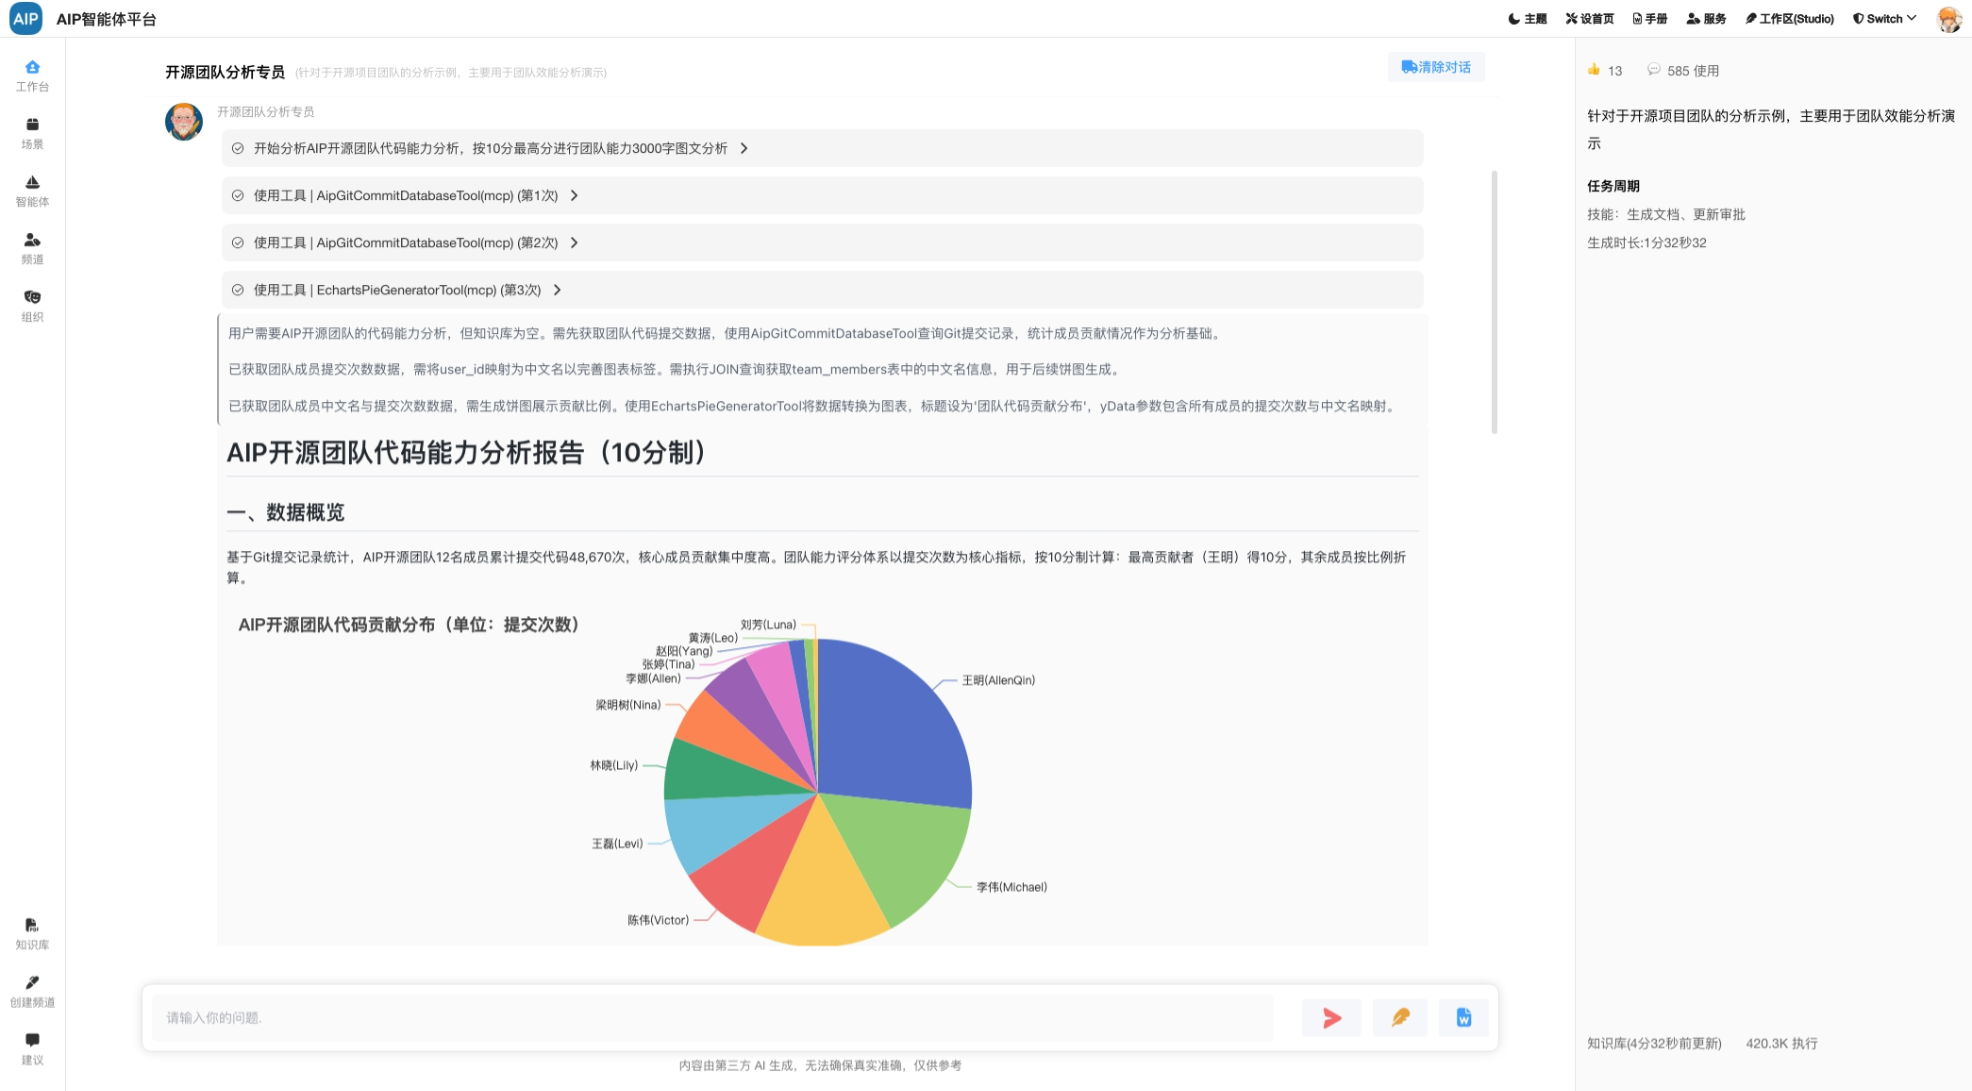Open the Switch dropdown in top bar
This screenshot has width=1972, height=1091.
(1884, 19)
